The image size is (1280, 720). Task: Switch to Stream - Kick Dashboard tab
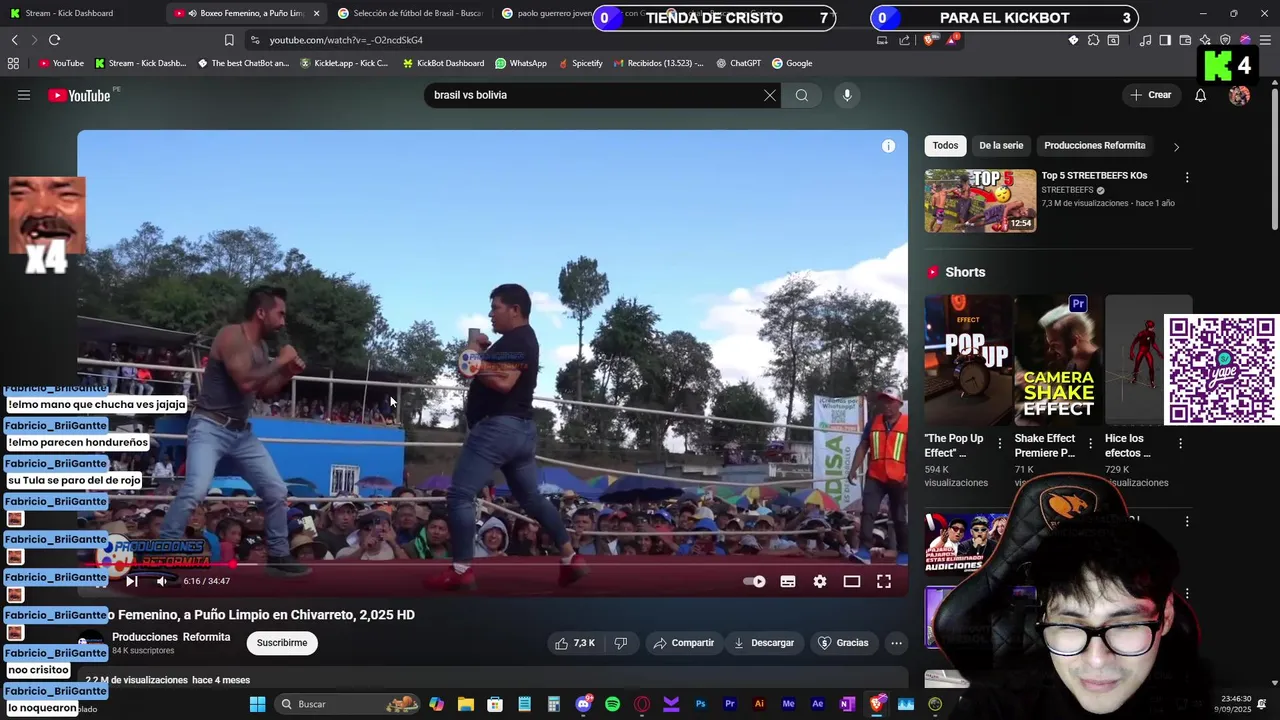pyautogui.click(x=68, y=13)
